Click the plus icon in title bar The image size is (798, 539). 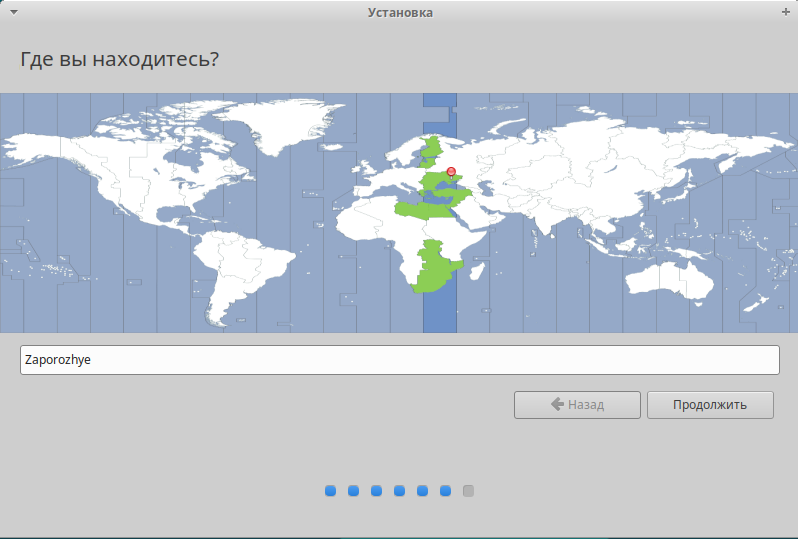click(786, 12)
